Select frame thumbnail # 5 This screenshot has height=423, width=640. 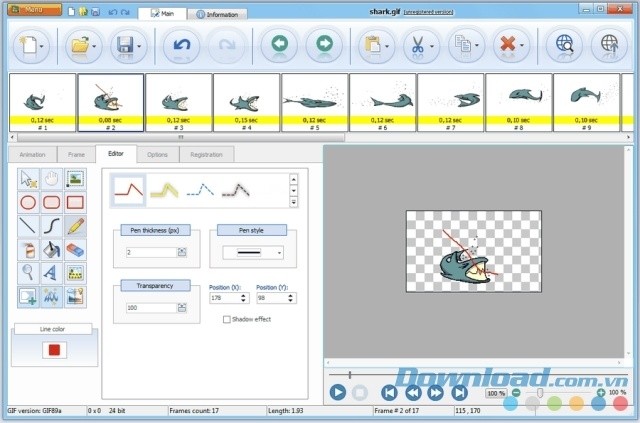click(x=314, y=102)
